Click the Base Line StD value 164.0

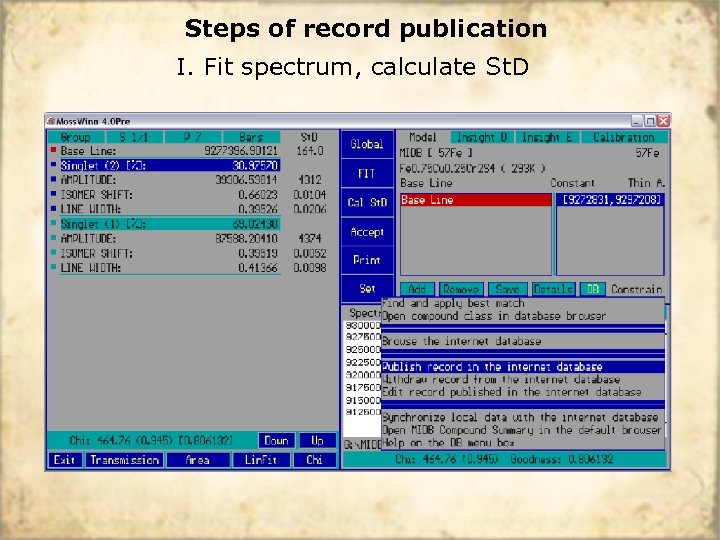point(309,151)
